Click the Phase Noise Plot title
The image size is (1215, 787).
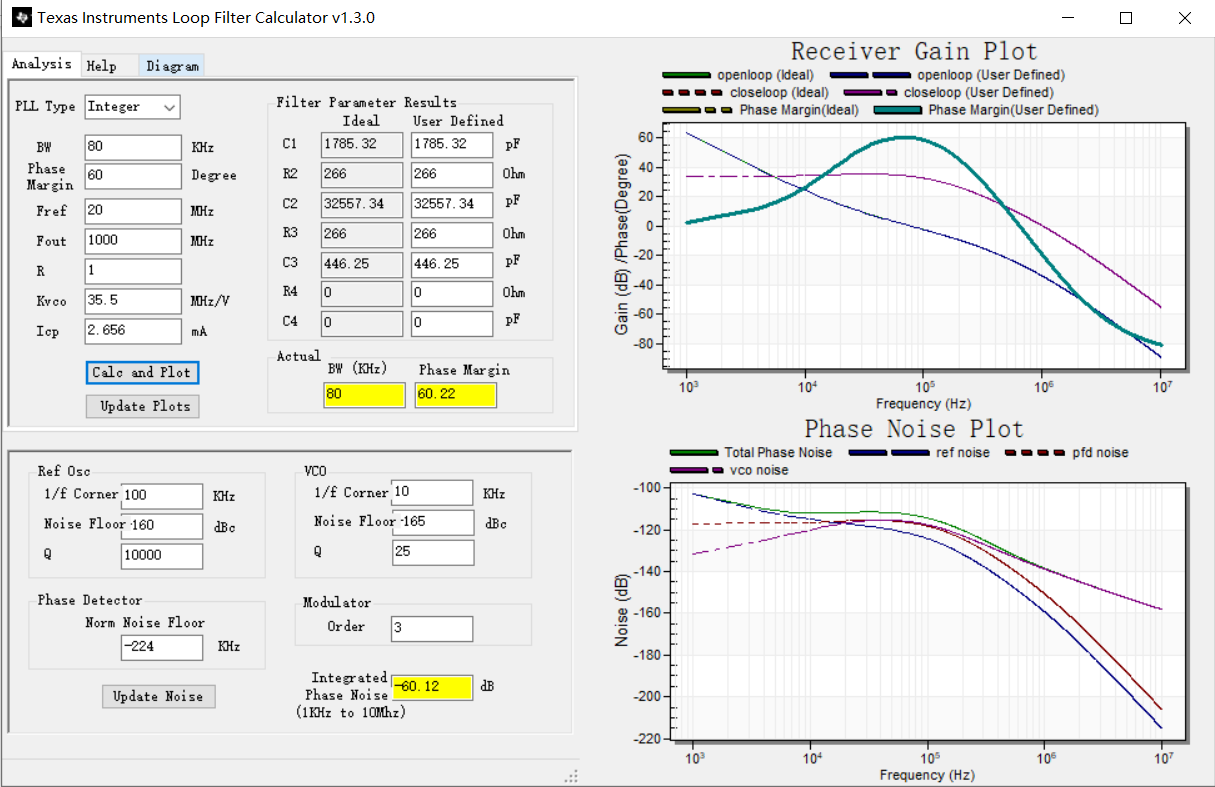click(914, 429)
